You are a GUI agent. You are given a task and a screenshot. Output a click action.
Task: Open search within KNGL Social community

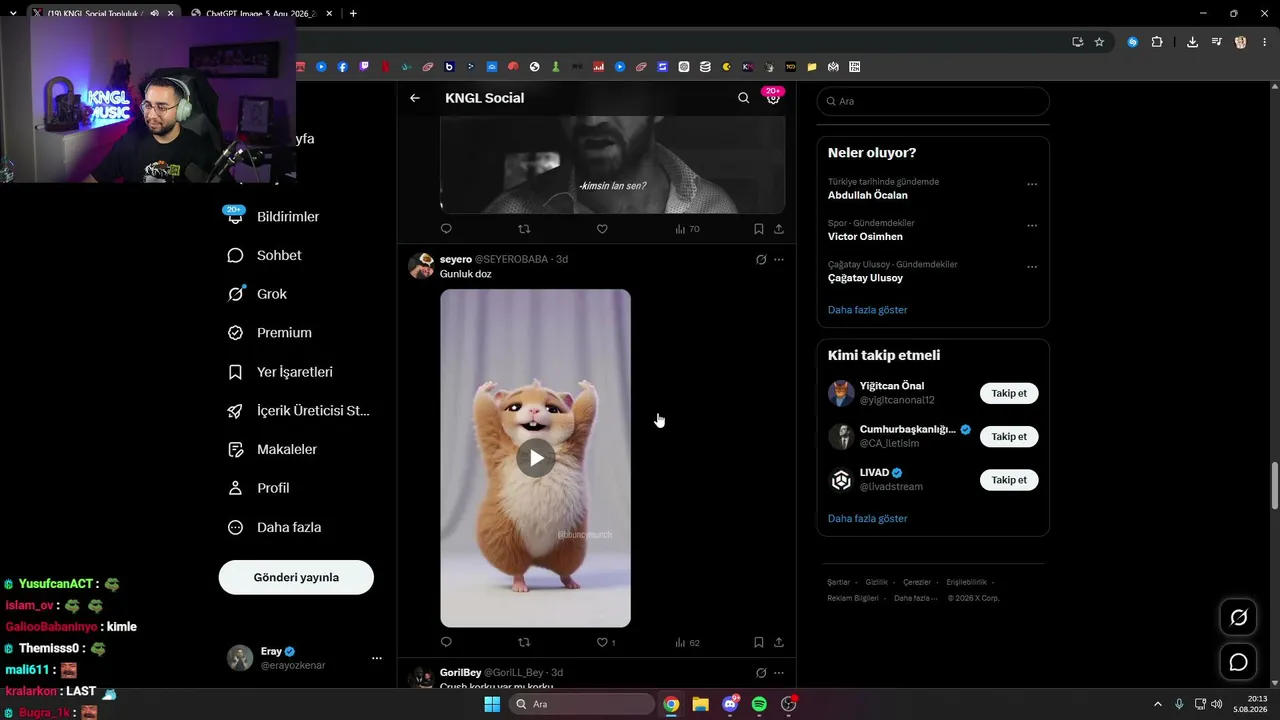point(743,98)
